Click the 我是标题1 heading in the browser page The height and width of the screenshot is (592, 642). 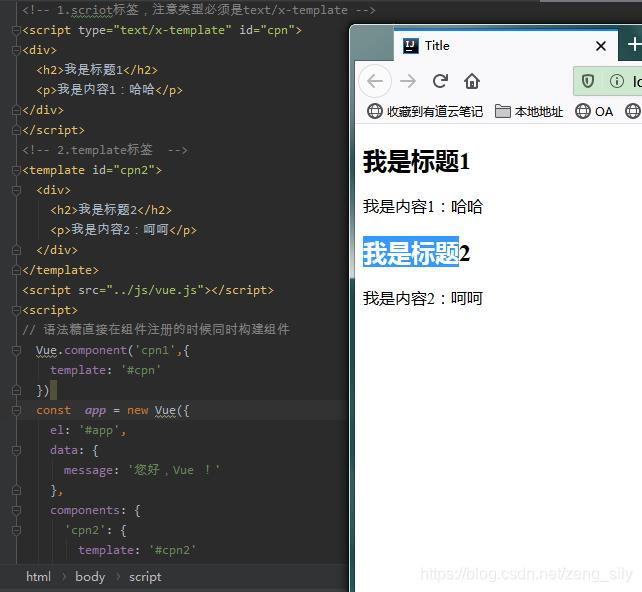[x=416, y=161]
